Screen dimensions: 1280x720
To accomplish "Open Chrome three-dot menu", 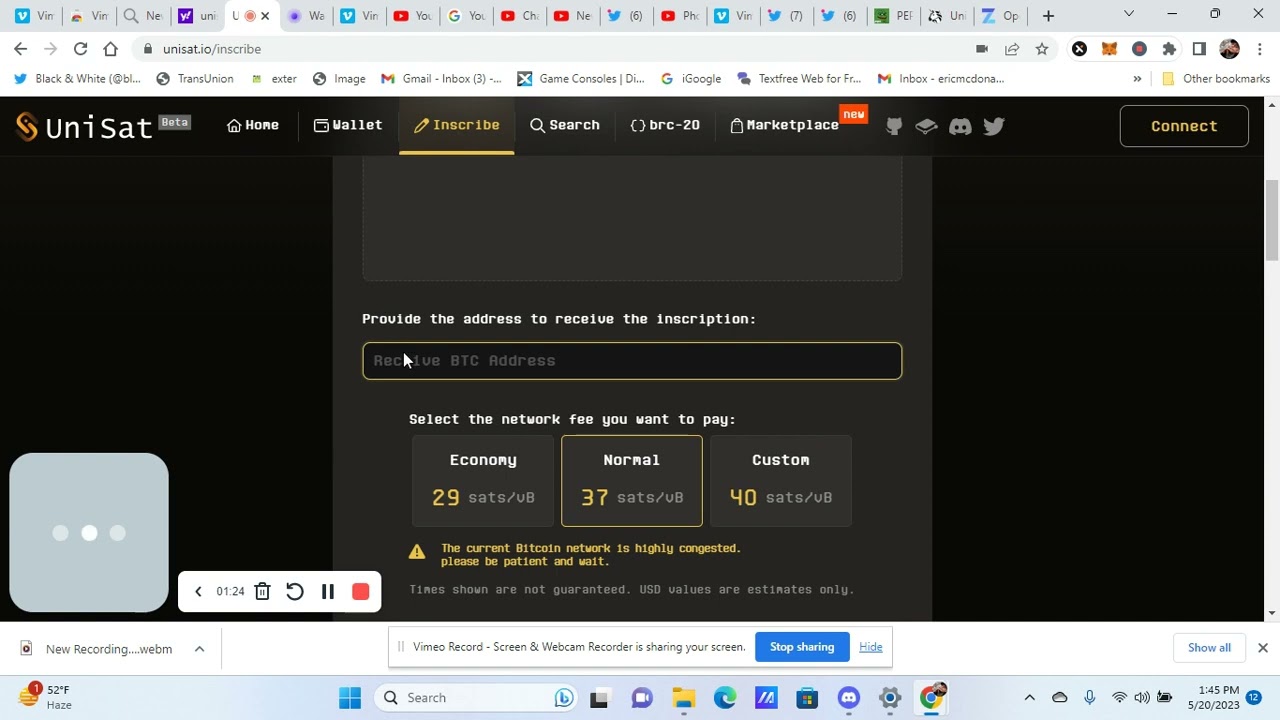I will [x=1259, y=49].
